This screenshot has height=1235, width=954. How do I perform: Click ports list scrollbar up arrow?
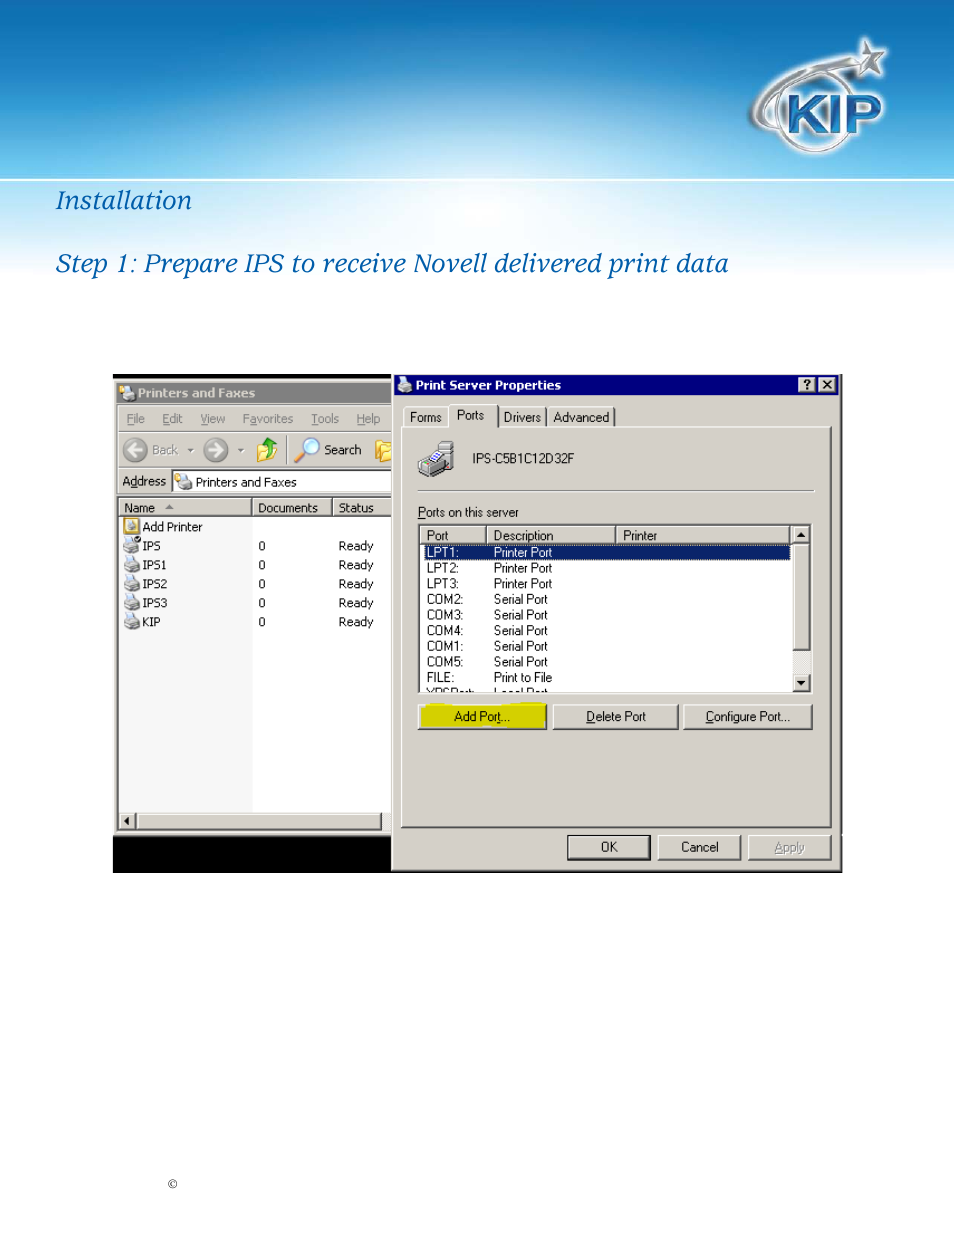pos(801,535)
